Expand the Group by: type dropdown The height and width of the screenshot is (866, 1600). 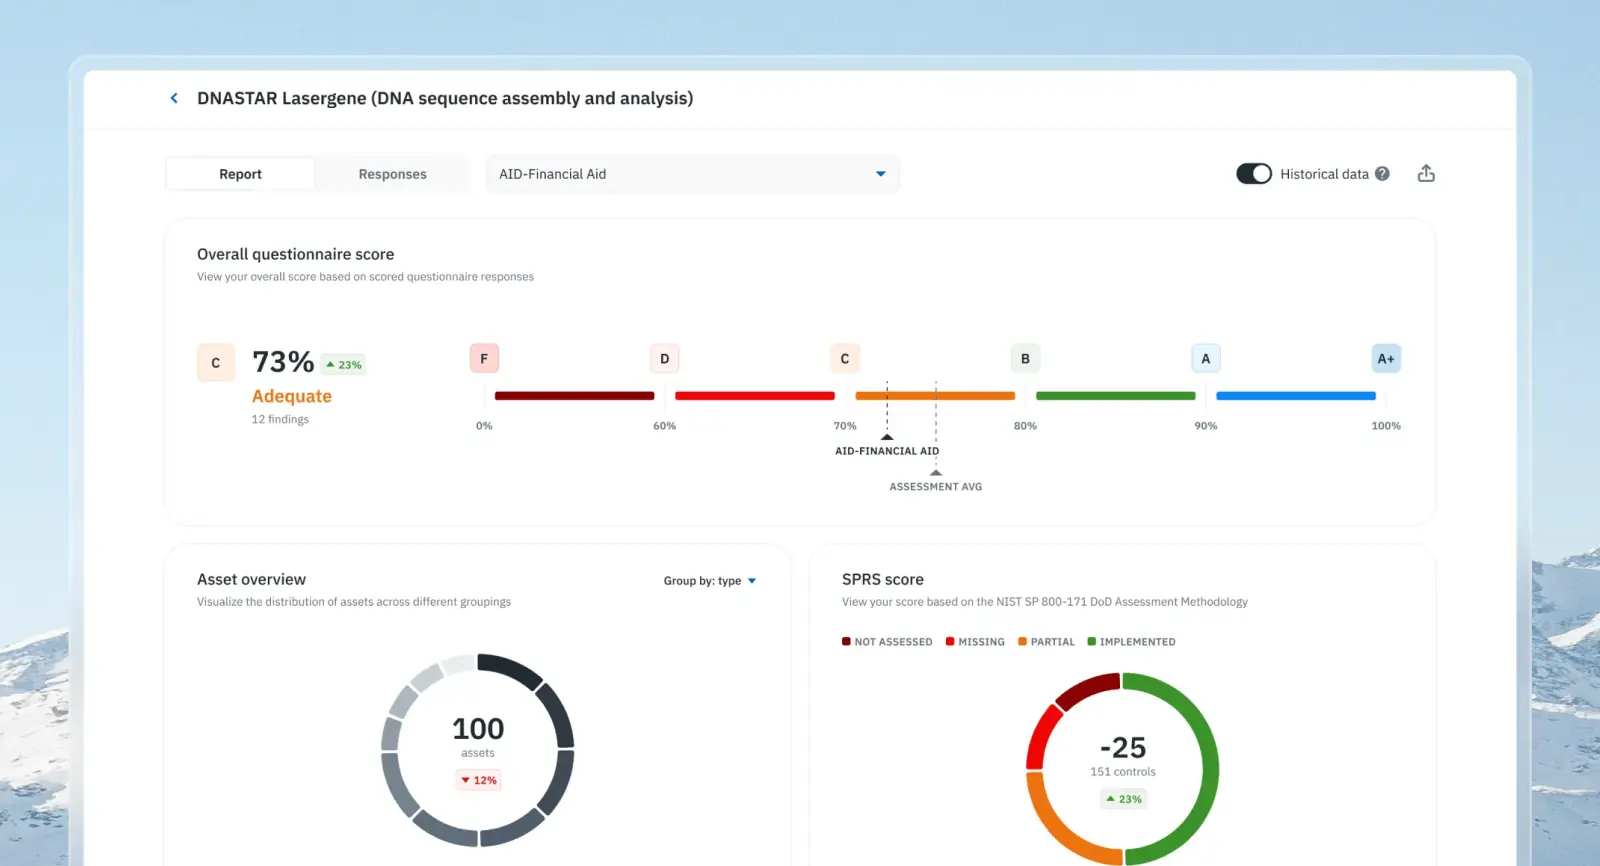pyautogui.click(x=710, y=581)
